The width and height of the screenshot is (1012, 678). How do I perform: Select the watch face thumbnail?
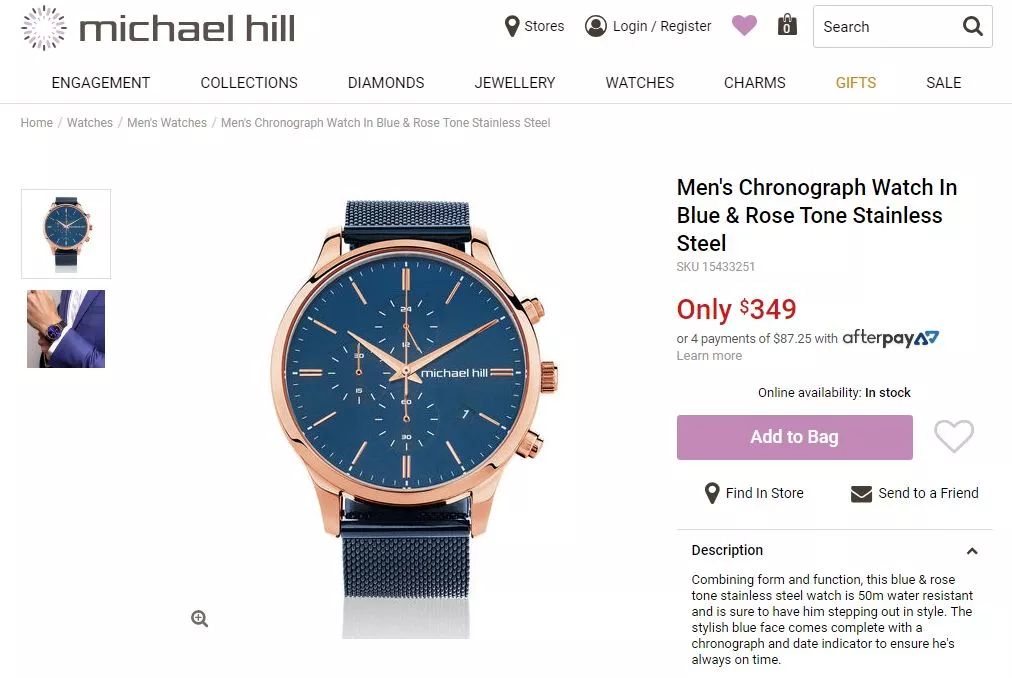(x=66, y=234)
